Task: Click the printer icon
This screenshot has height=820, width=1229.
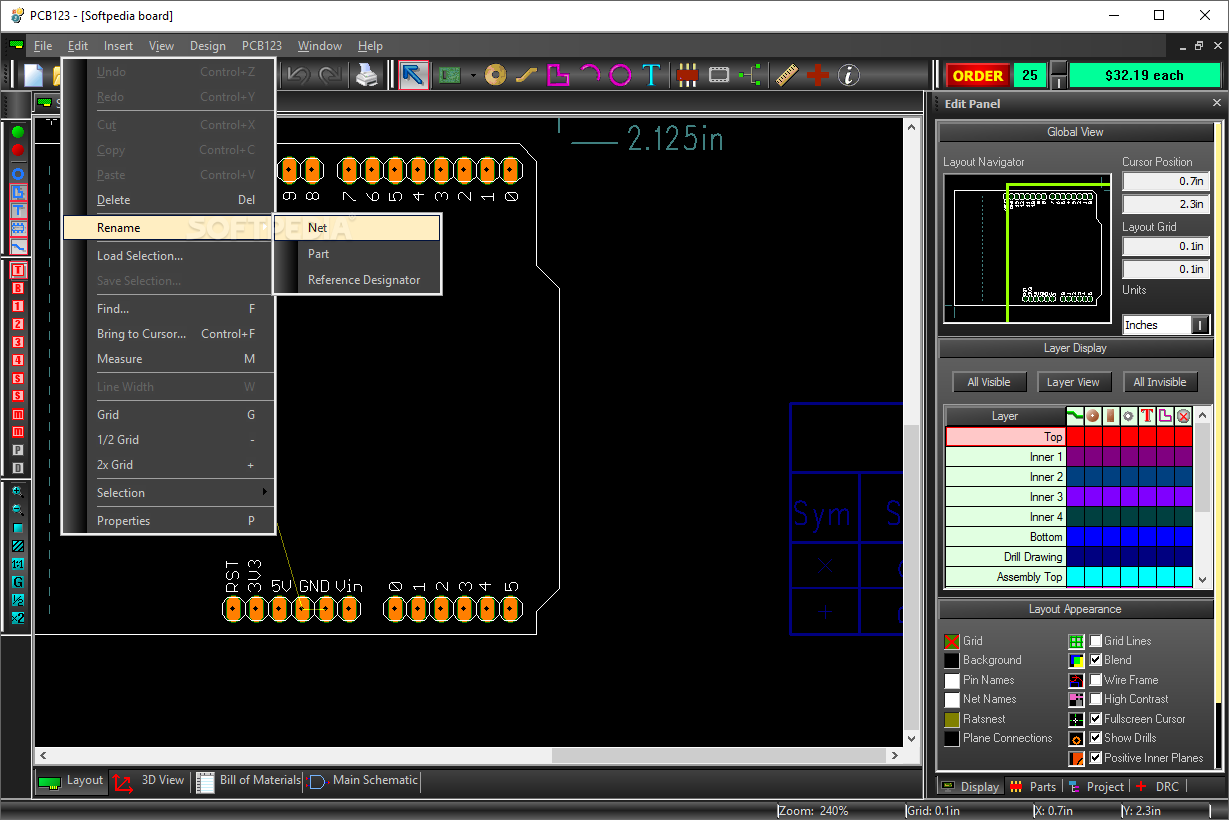Action: 368,75
